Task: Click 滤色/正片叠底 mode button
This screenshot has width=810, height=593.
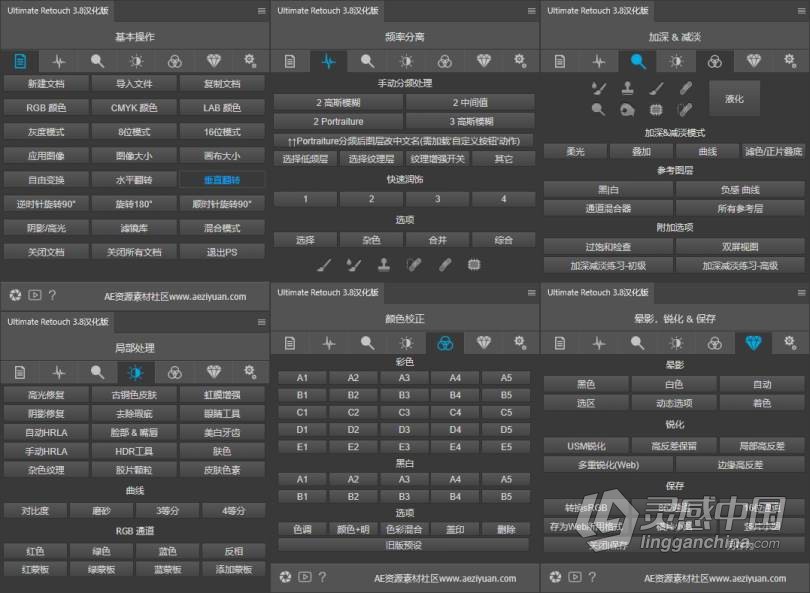Action: 773,151
